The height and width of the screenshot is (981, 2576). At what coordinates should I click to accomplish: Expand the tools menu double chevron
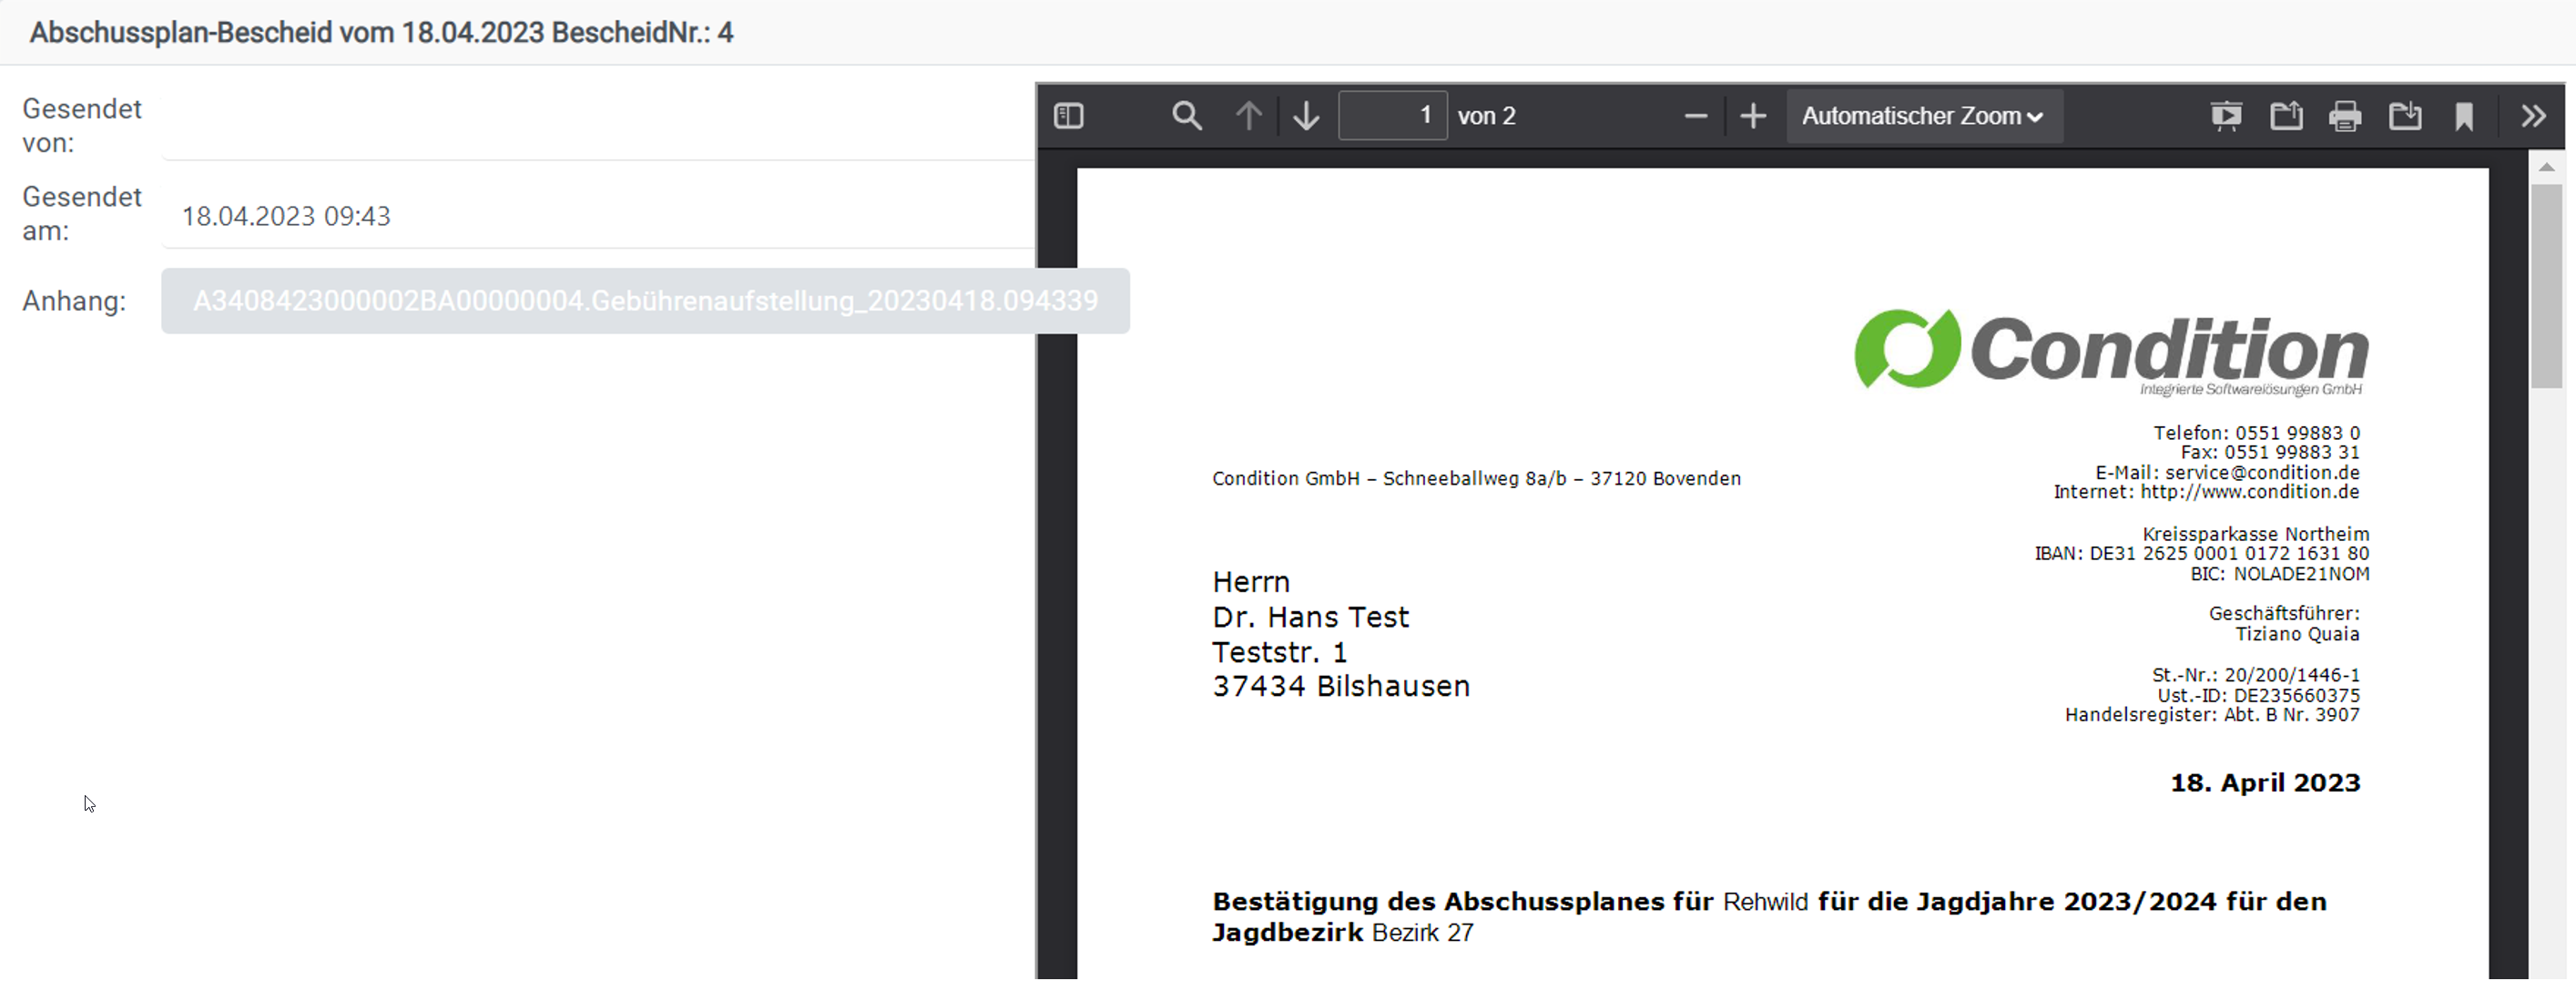coord(2533,116)
